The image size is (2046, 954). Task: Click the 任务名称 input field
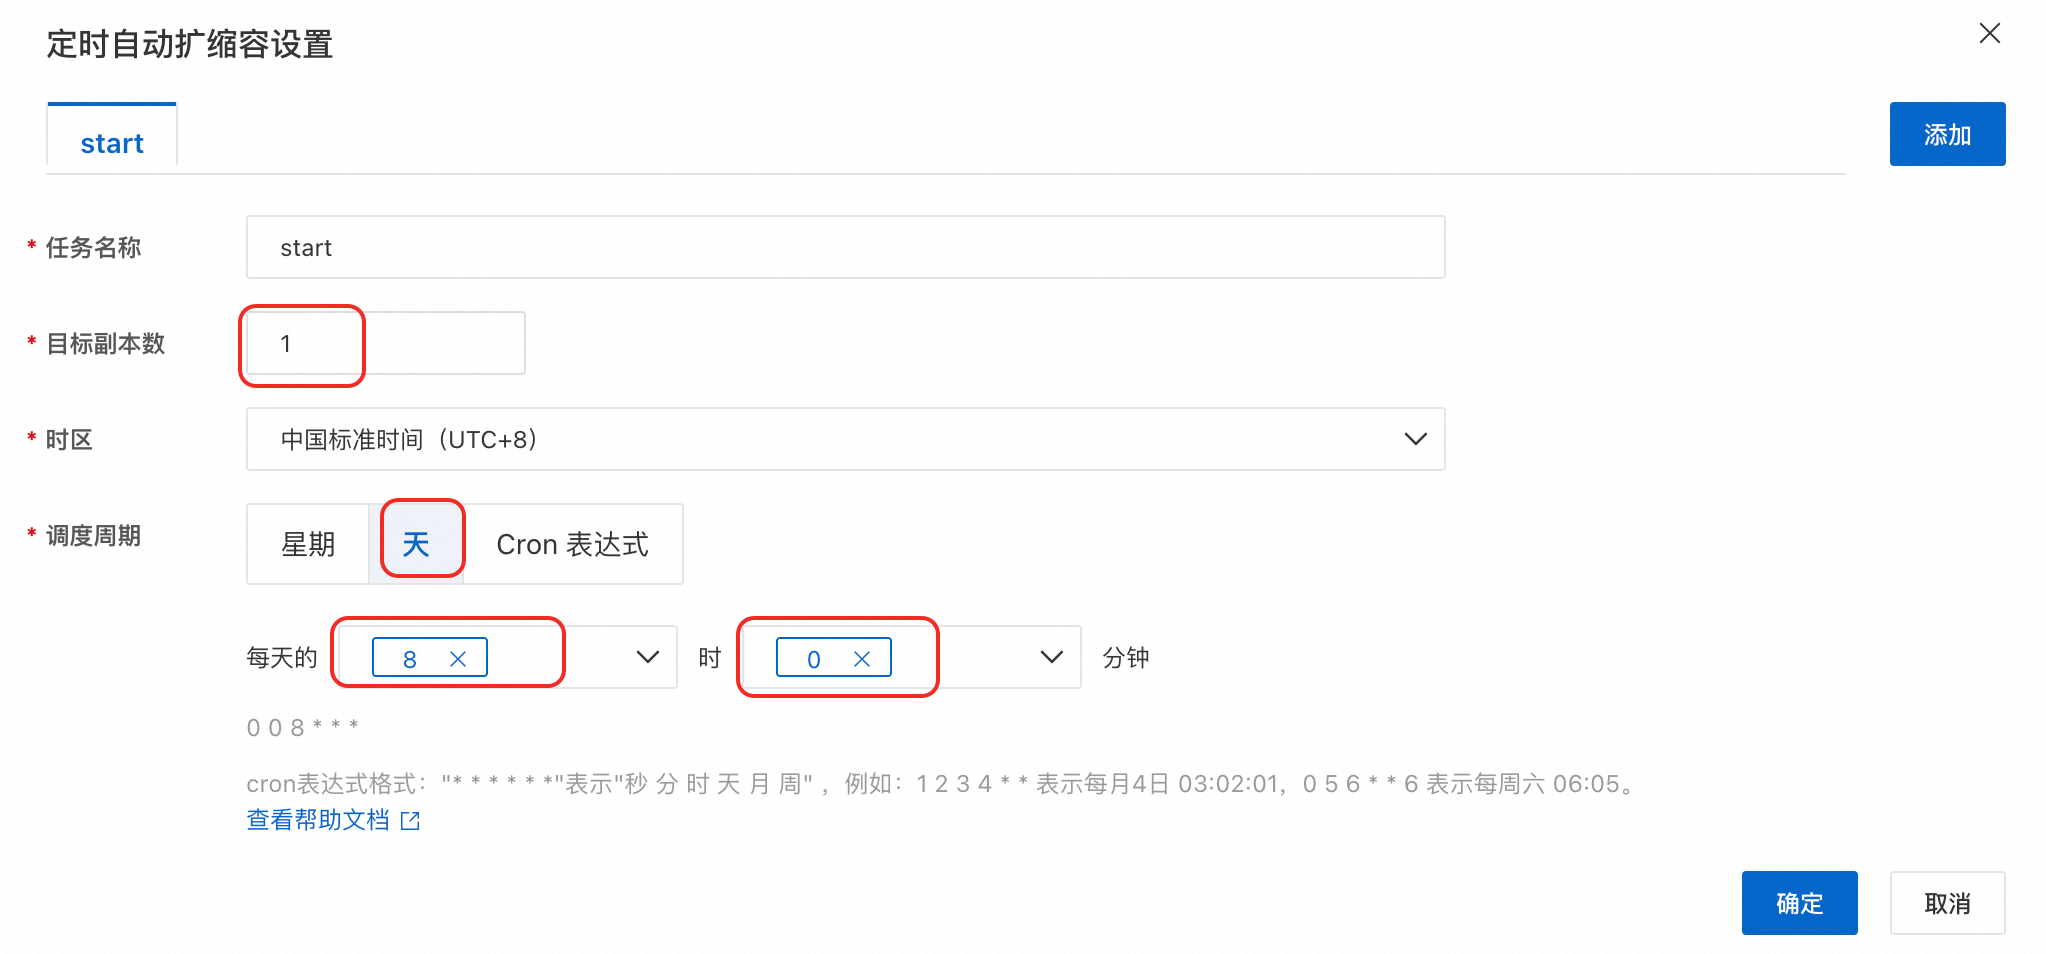(845, 247)
